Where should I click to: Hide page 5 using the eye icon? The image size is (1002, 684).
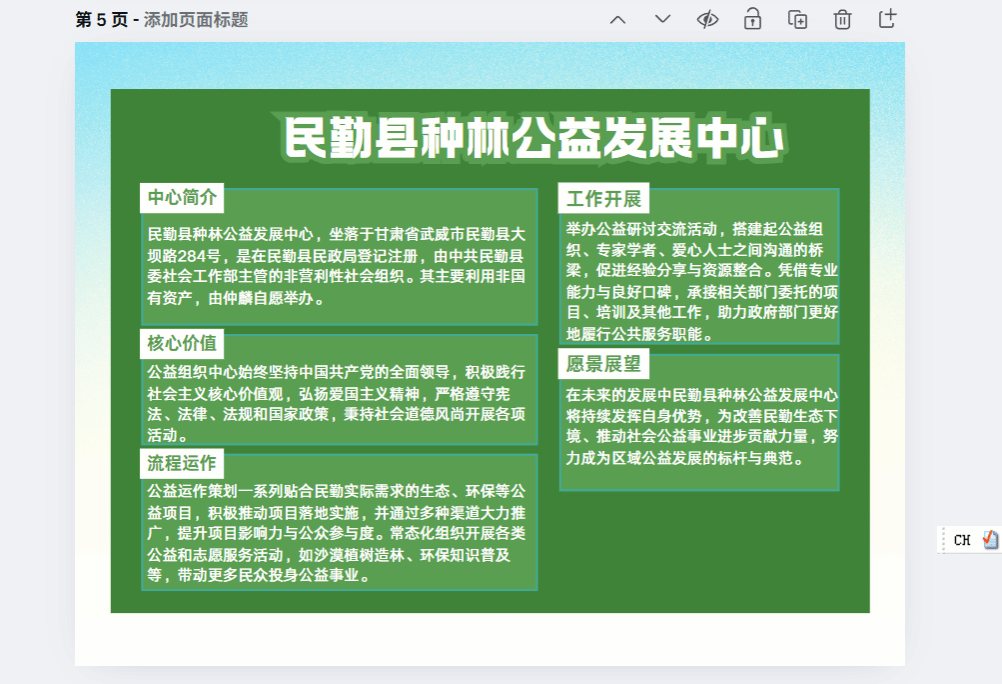click(707, 19)
